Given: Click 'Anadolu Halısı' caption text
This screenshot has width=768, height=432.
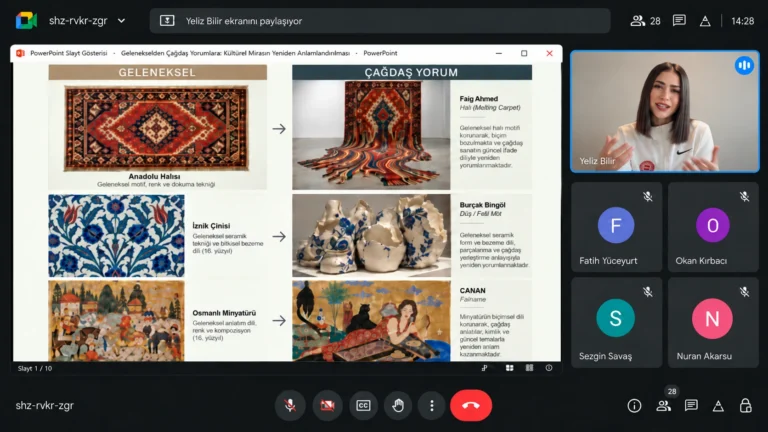Looking at the screenshot, I should [154, 176].
